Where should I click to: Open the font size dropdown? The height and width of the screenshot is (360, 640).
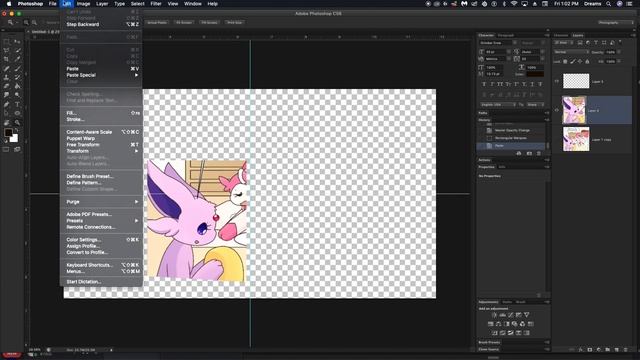pos(509,52)
